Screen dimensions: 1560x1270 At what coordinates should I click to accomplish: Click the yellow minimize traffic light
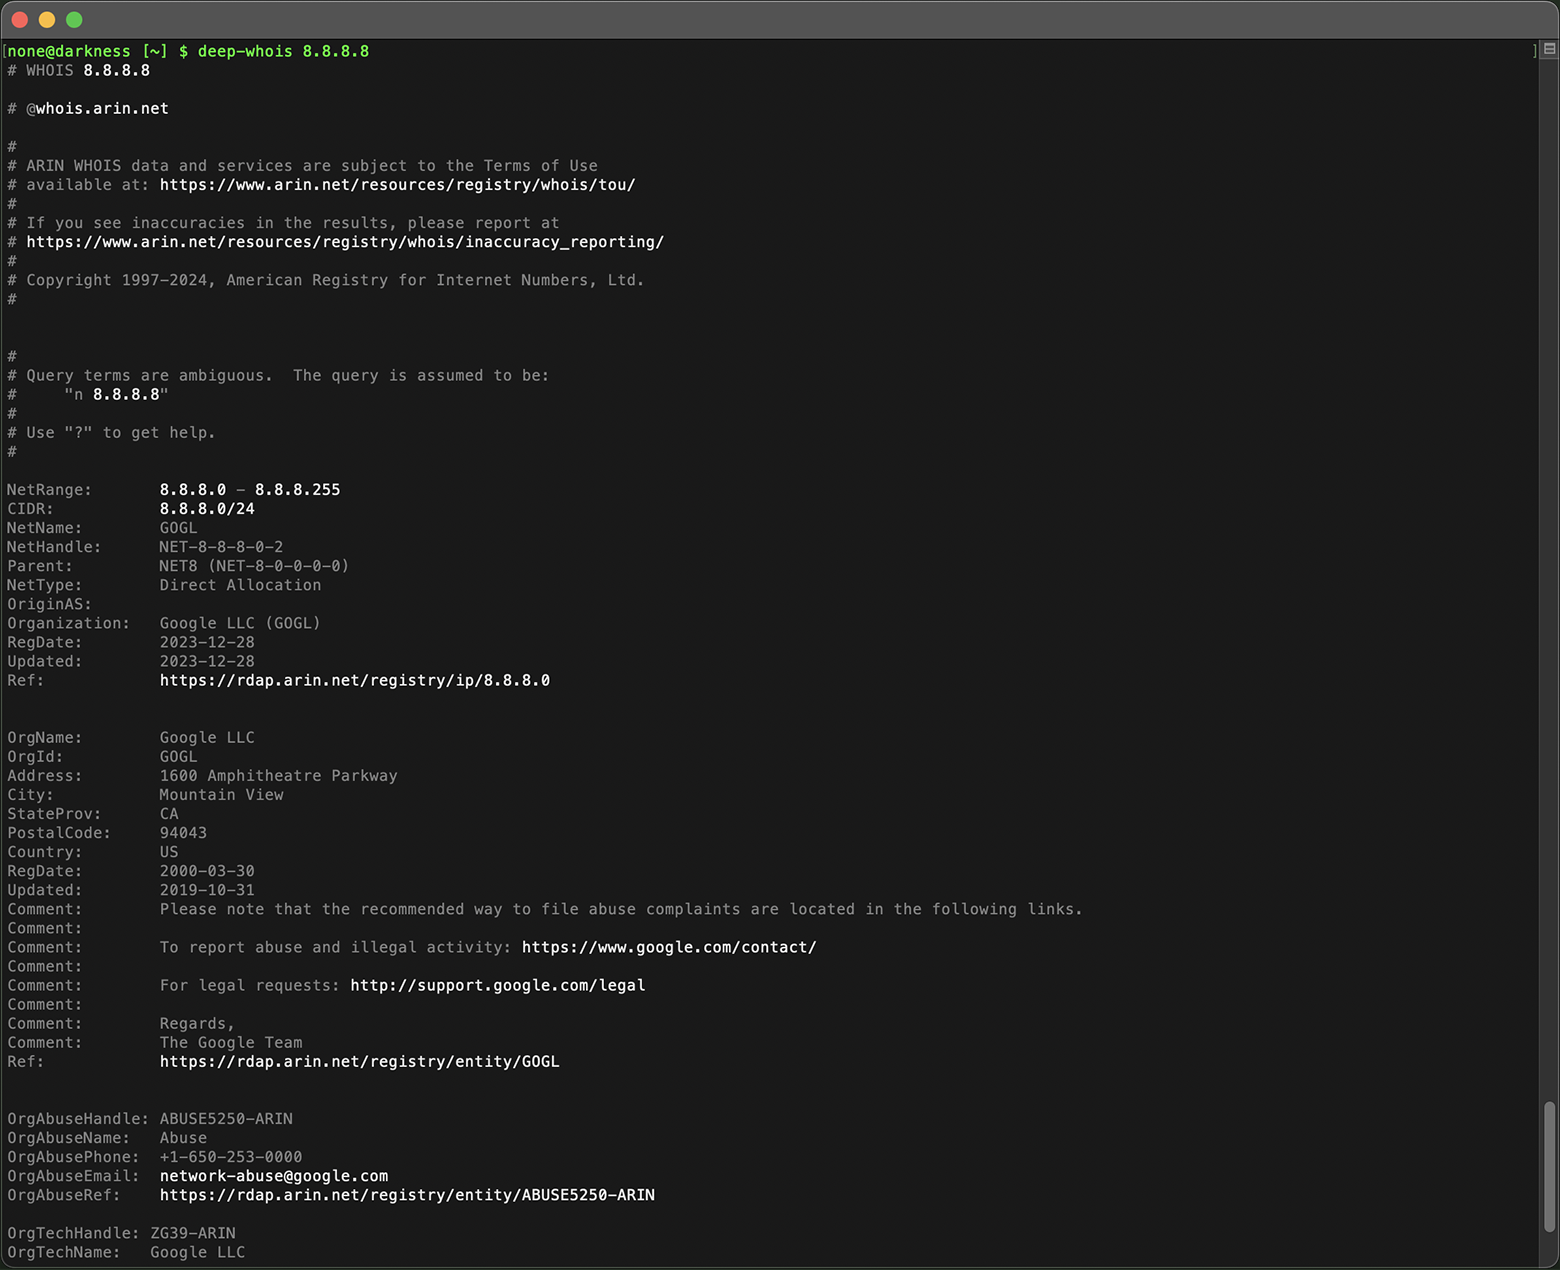[x=46, y=19]
